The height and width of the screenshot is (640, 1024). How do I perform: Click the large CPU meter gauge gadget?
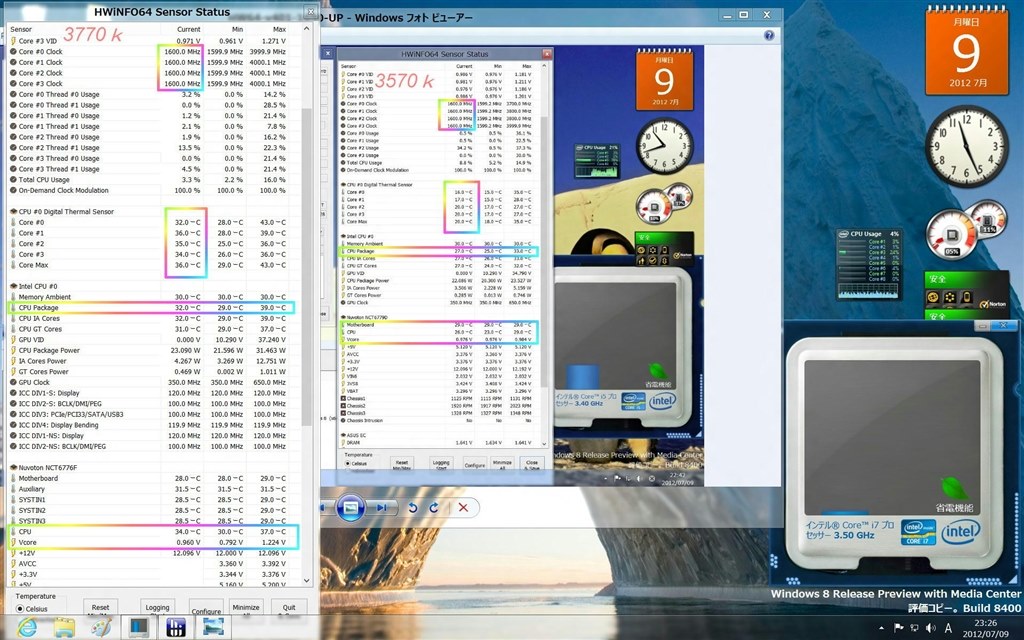tap(953, 235)
